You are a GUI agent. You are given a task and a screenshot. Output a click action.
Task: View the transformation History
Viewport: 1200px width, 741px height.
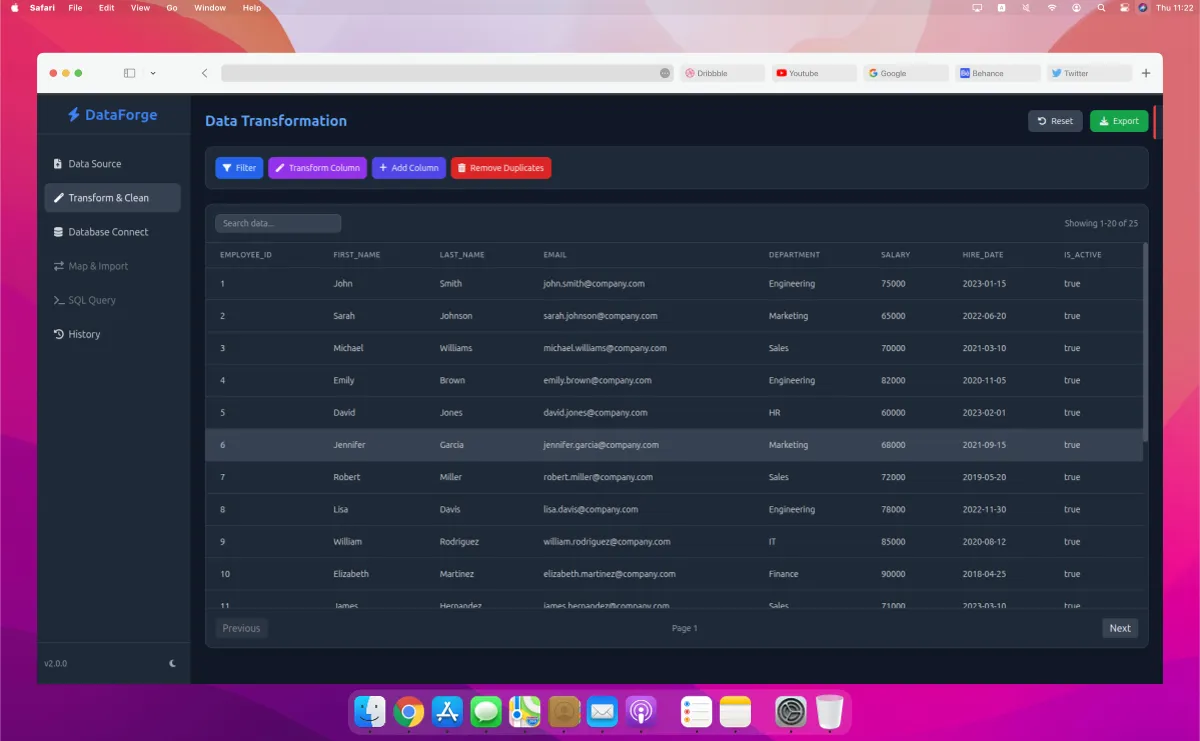[84, 333]
